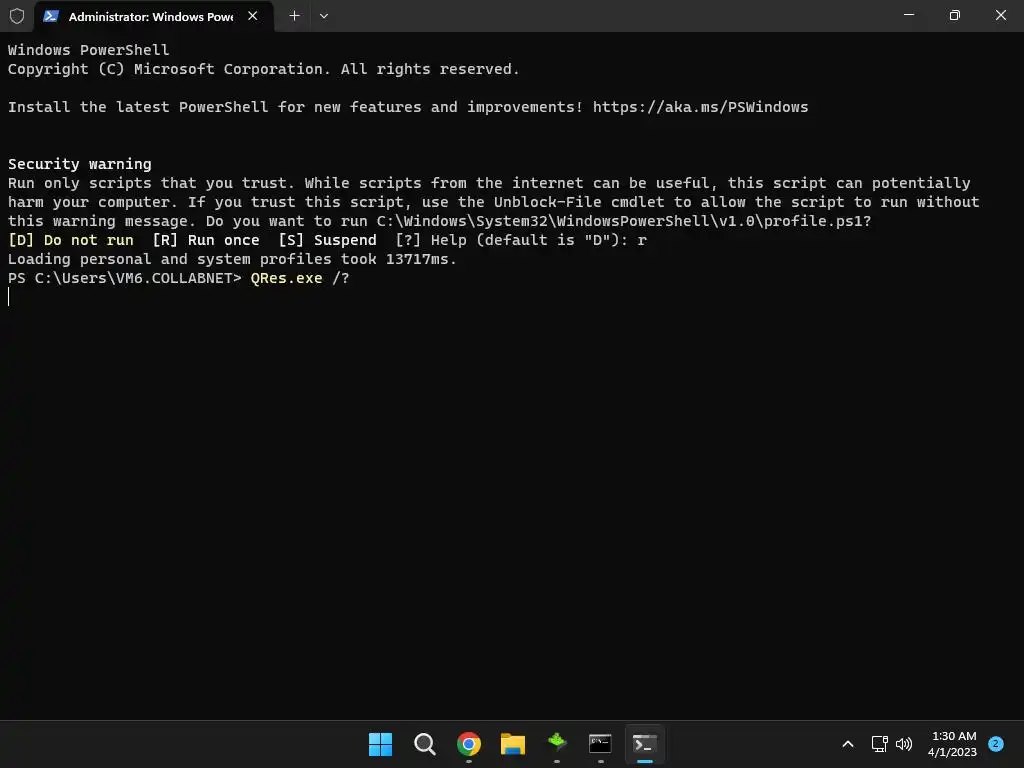The height and width of the screenshot is (768, 1024).
Task: Click the '[D] Do not run' option text
Action: [x=71, y=240]
